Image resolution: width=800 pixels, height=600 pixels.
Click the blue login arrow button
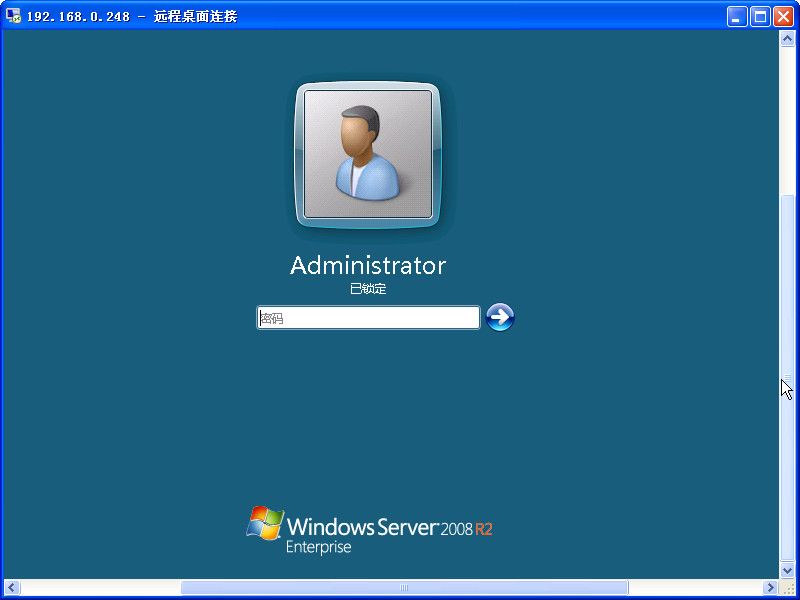click(498, 316)
